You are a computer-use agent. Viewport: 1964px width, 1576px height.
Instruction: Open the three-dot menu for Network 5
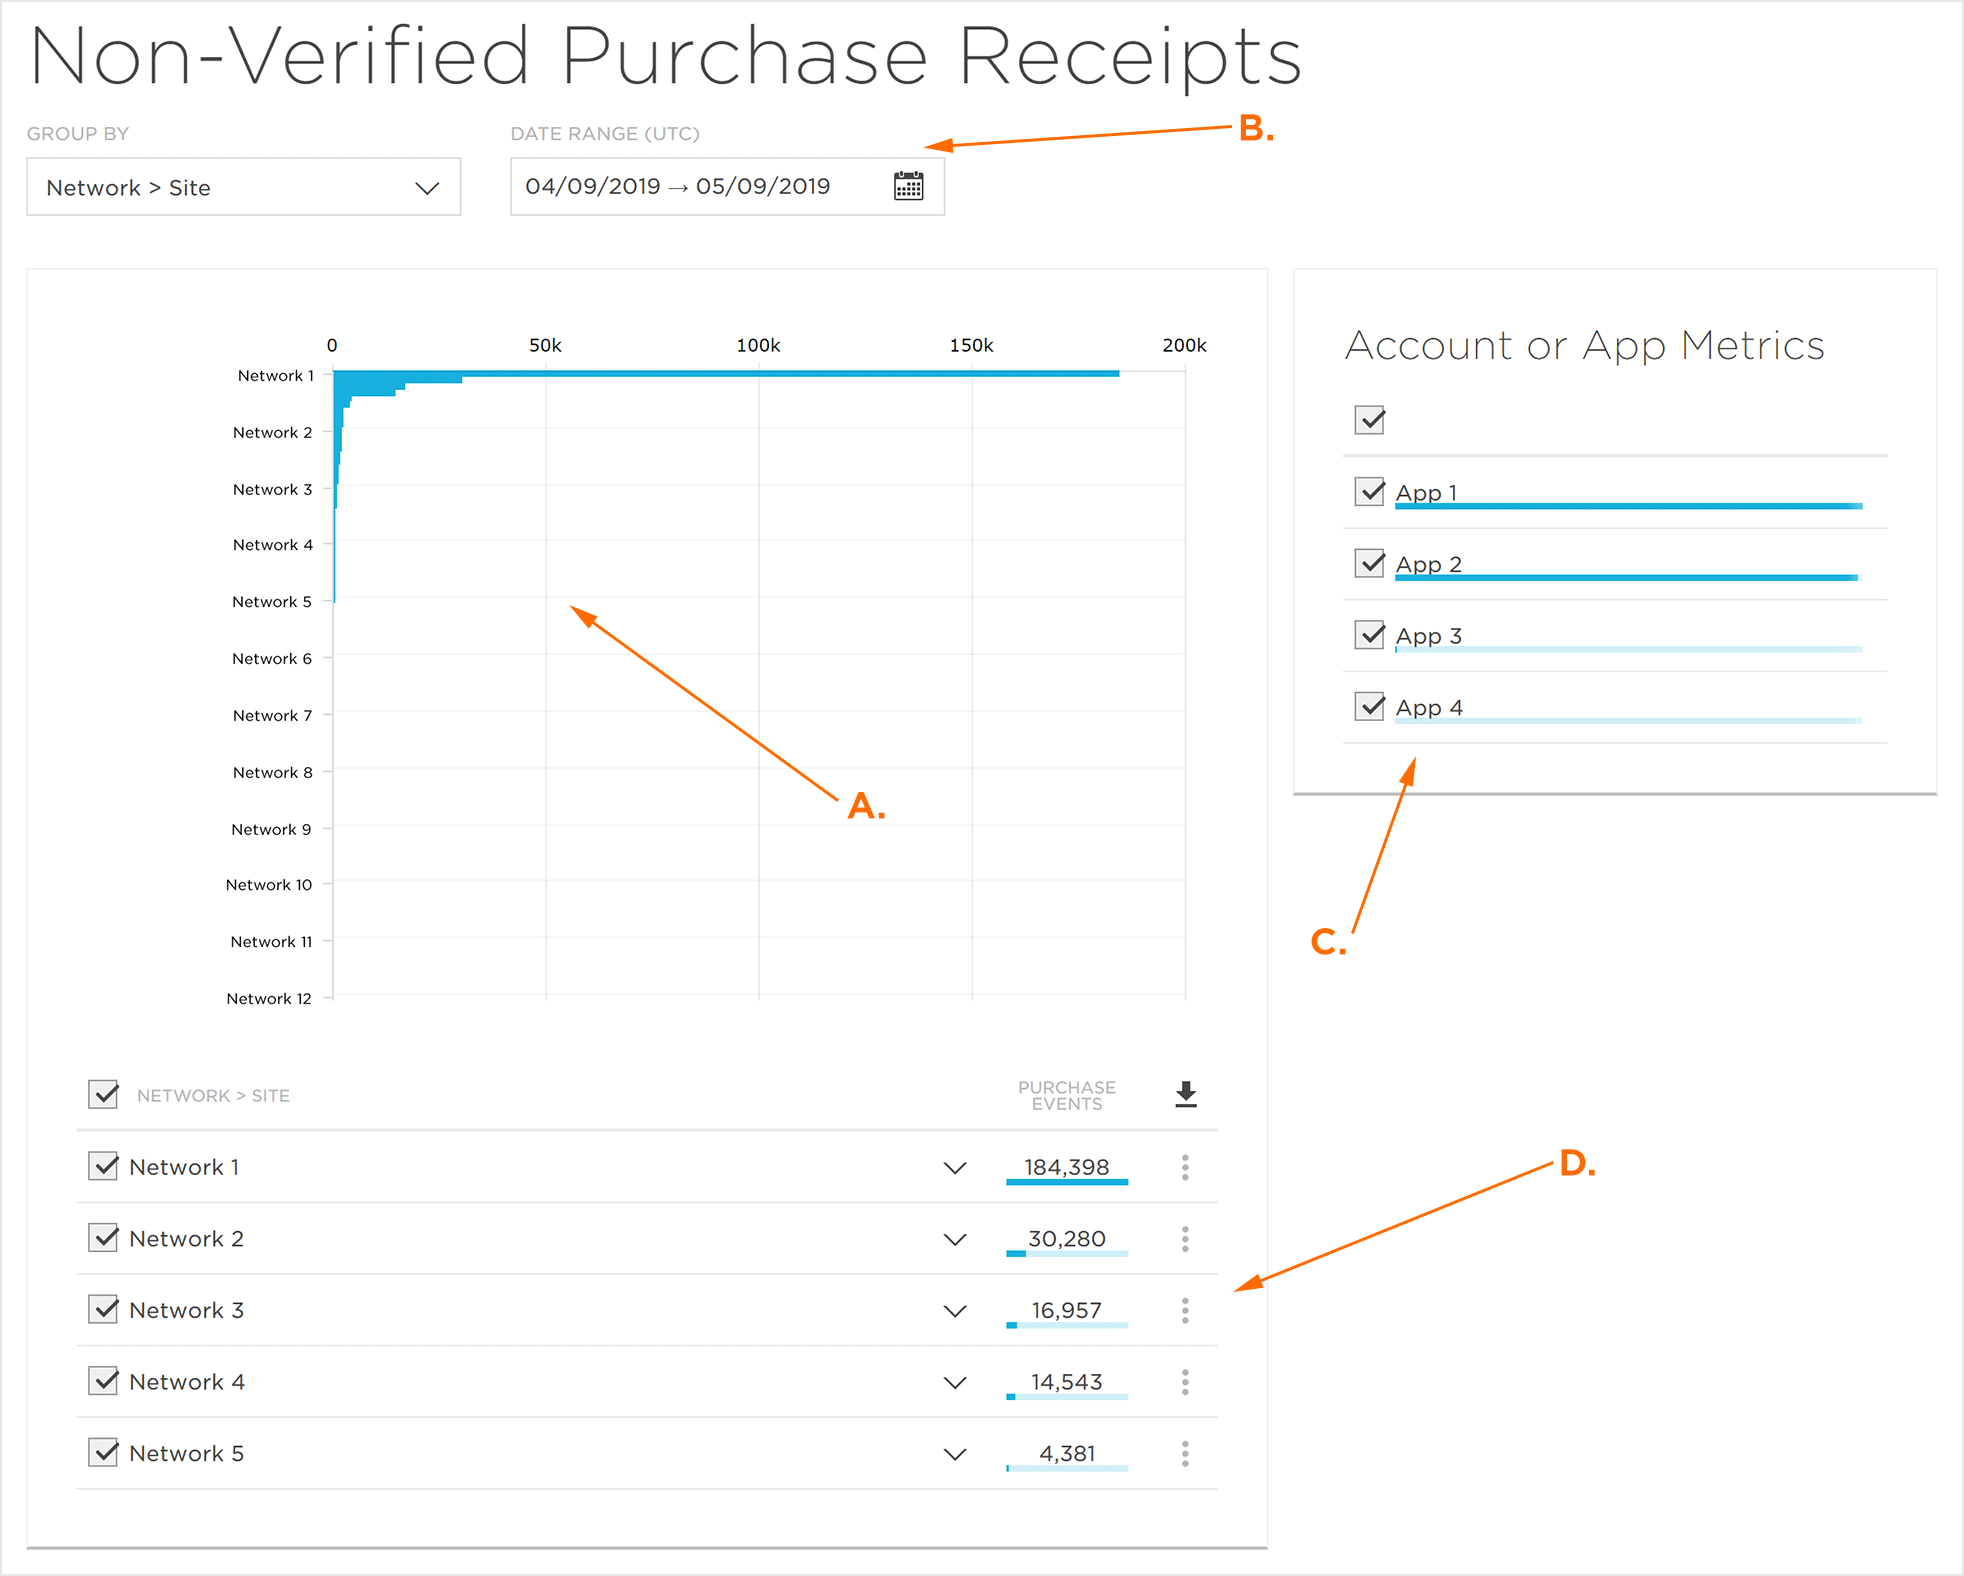pos(1185,1453)
